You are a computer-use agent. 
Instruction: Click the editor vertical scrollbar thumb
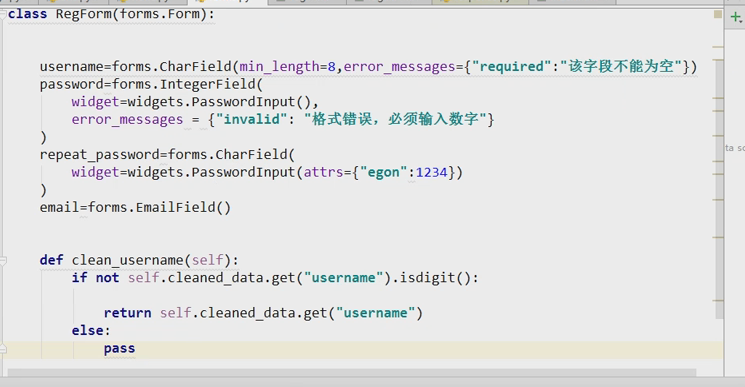719,189
